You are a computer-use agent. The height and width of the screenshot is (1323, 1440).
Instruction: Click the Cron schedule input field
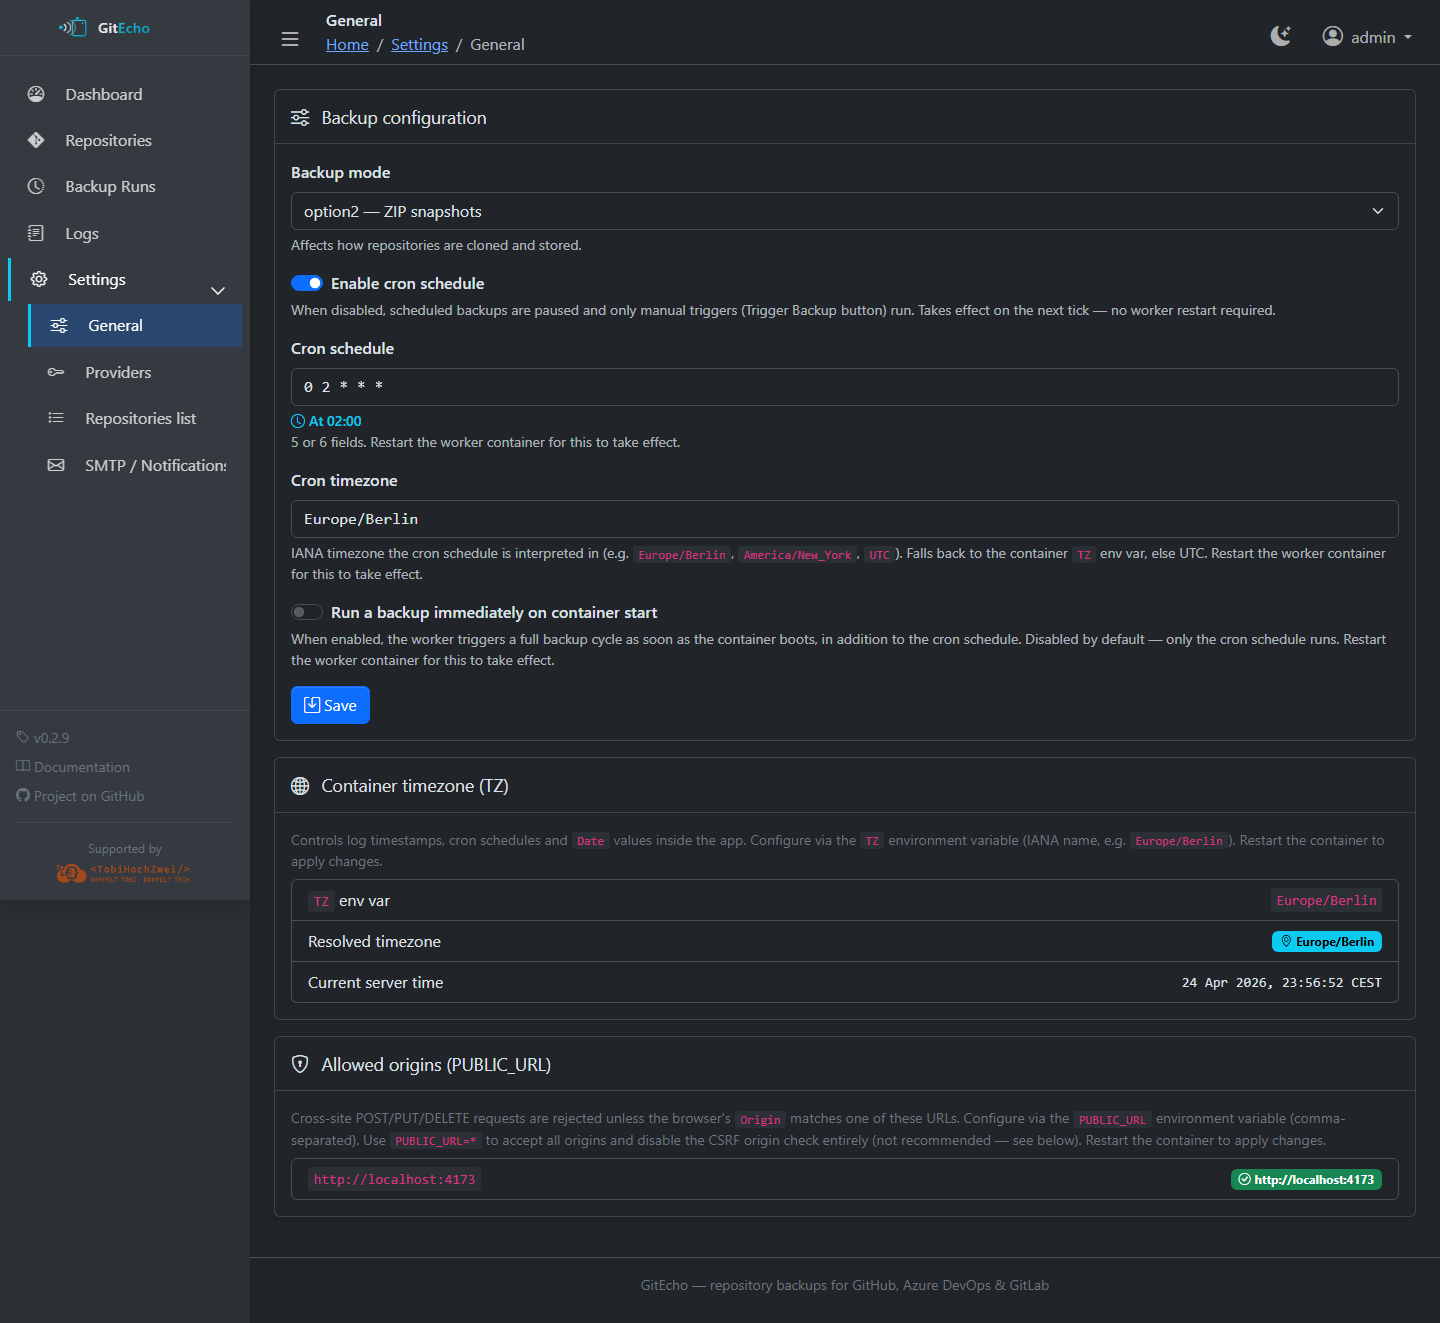point(844,387)
